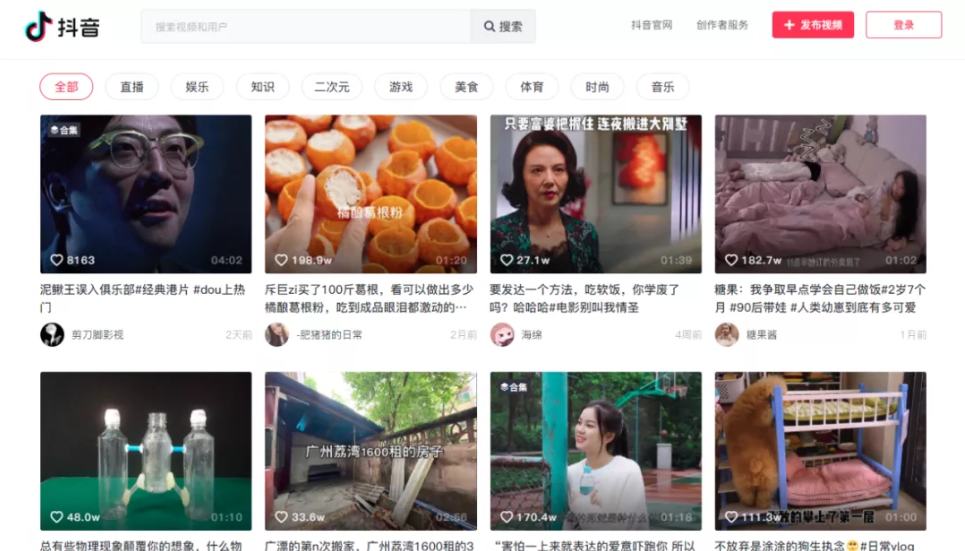Open the dog on bunk bed thumbnail
This screenshot has width=965, height=551.
tap(820, 451)
